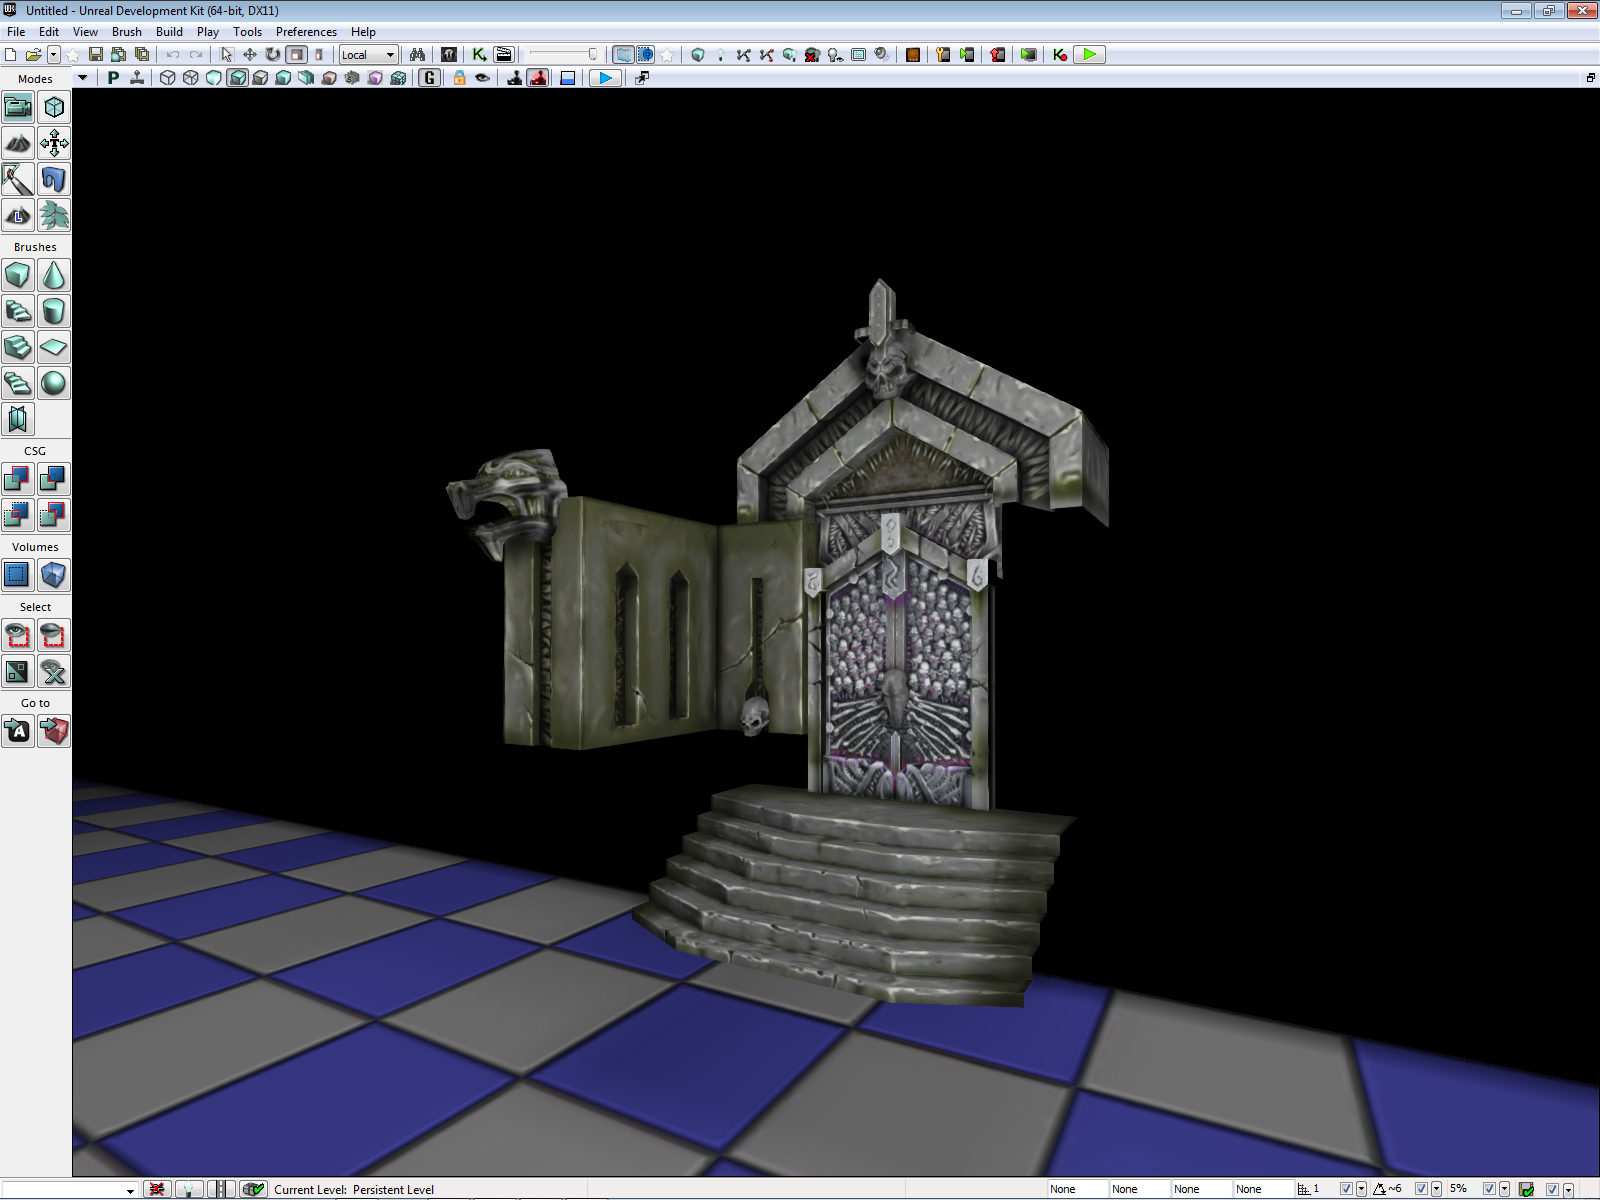Viewport: 1600px width, 1200px height.
Task: Create Spiral staircase brush
Action: [18, 383]
